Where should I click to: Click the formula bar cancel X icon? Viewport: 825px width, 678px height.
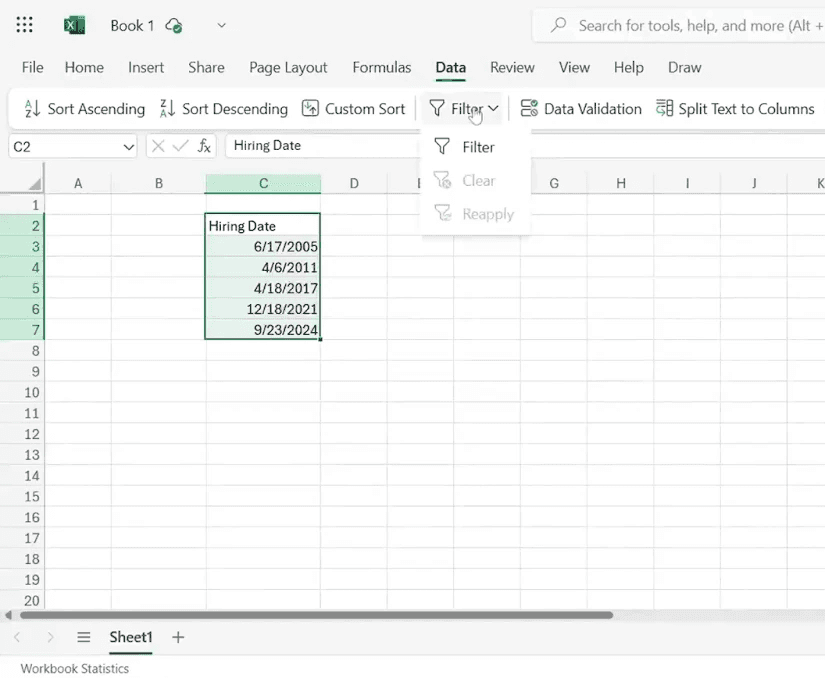[x=158, y=146]
